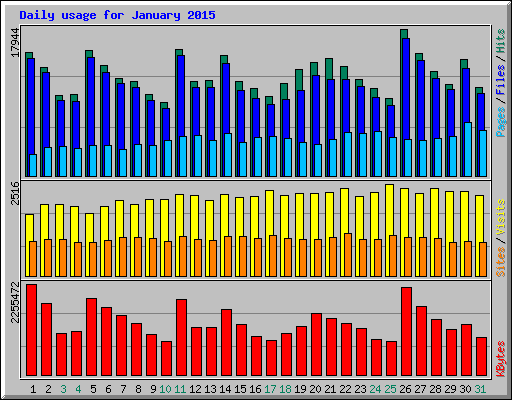Click the 17944 hits axis value
Viewport: 512px width, 400px height.
click(16, 43)
